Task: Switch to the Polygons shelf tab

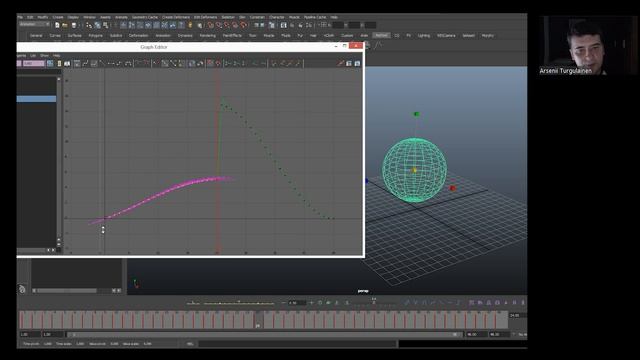Action: pos(96,36)
